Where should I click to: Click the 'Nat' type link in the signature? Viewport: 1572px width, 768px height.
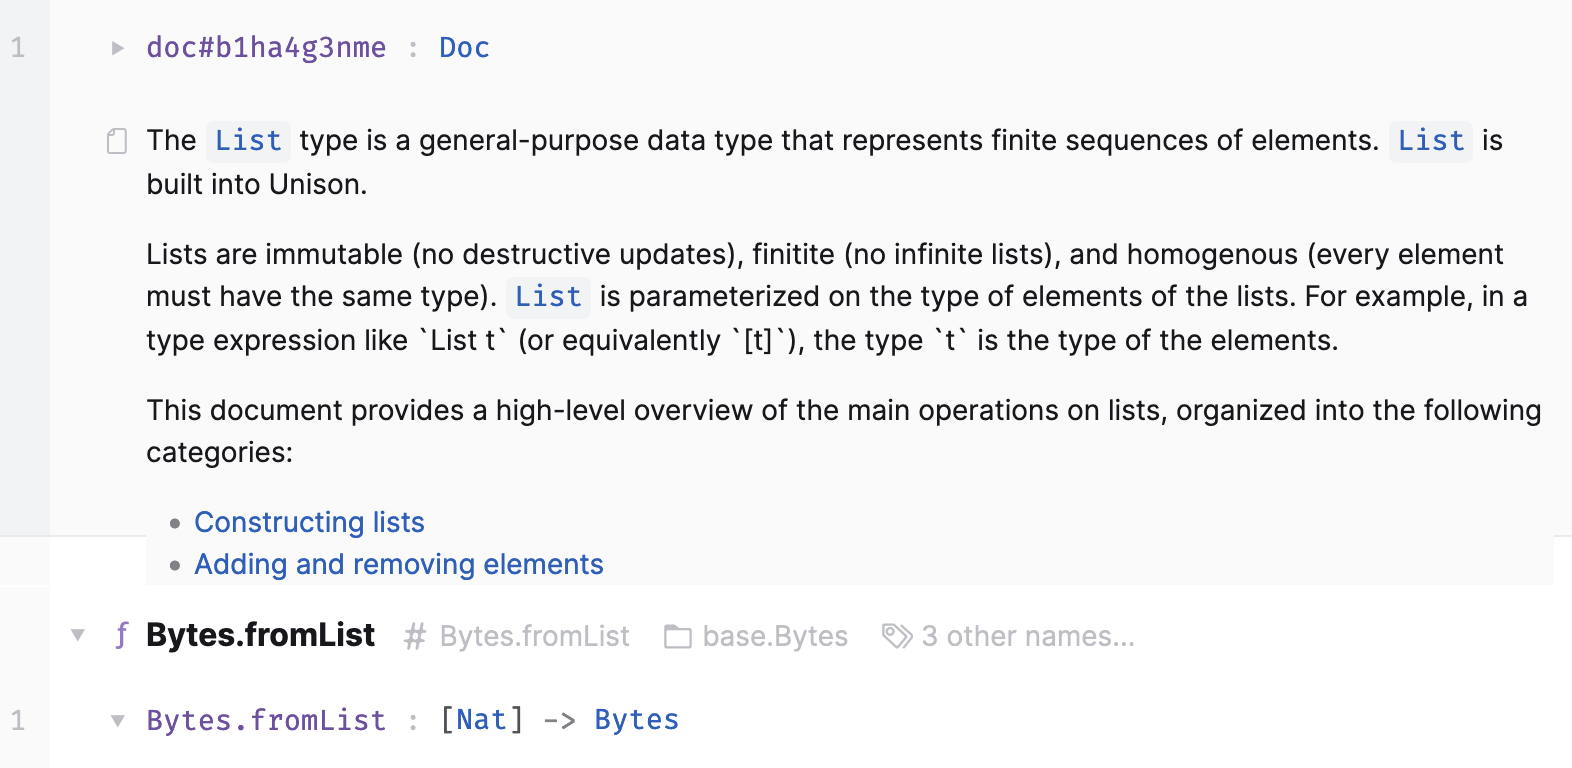(x=483, y=719)
